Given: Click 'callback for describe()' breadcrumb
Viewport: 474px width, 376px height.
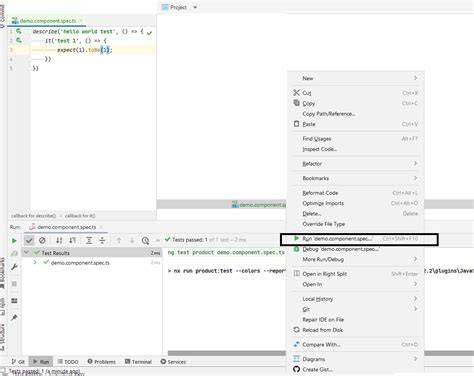Looking at the screenshot, I should click(x=33, y=216).
